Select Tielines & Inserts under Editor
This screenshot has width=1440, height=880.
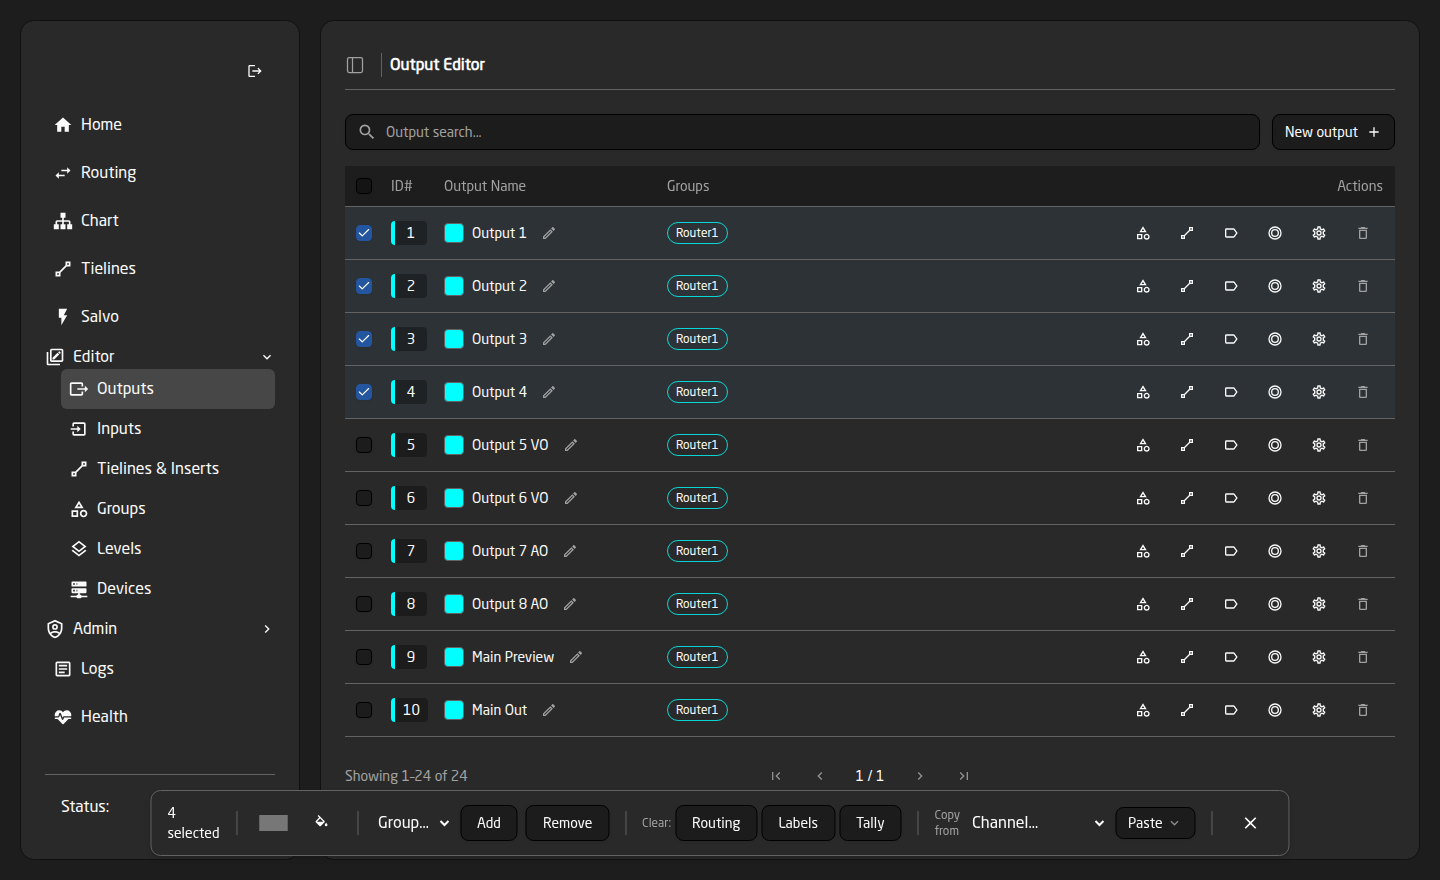[168, 469]
